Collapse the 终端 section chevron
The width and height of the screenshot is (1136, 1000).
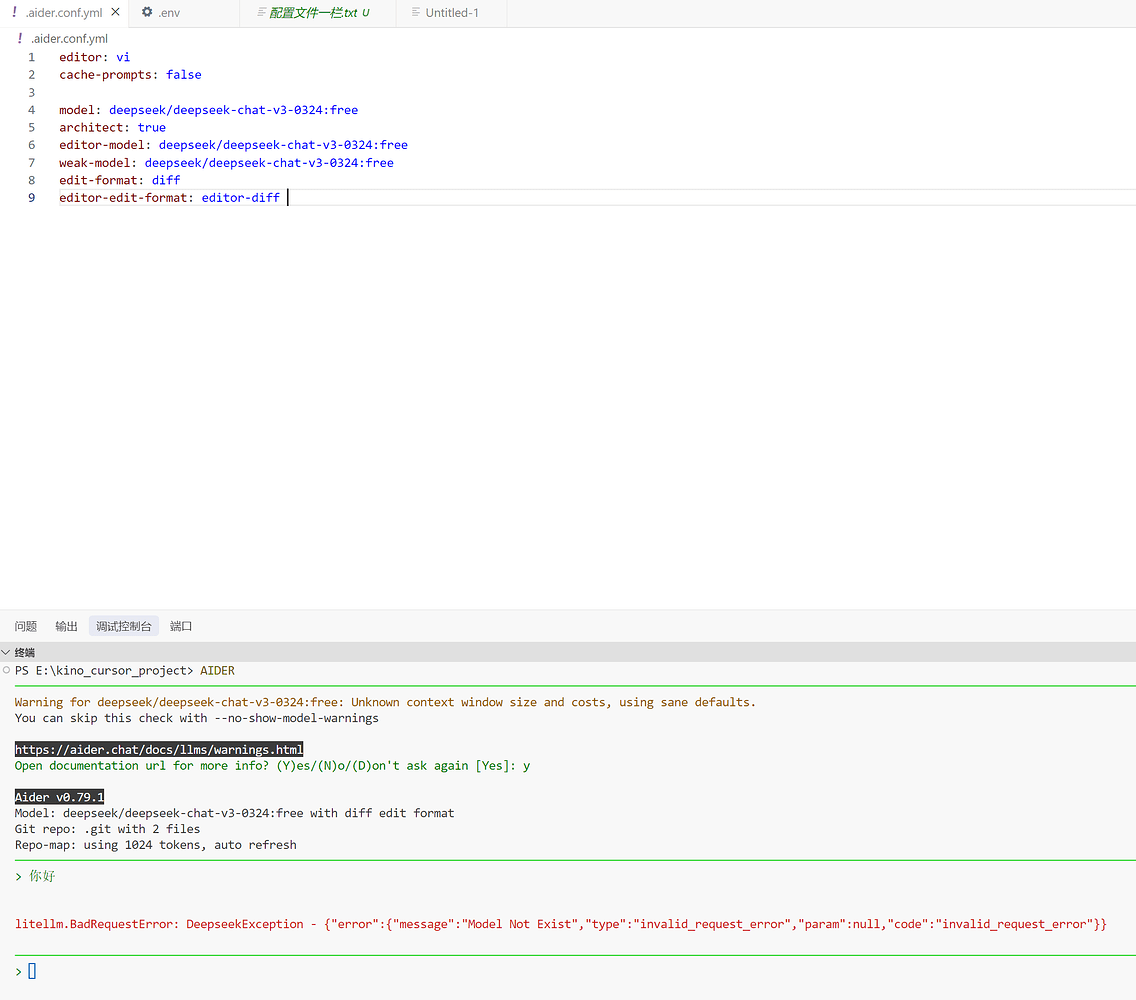tap(6, 652)
